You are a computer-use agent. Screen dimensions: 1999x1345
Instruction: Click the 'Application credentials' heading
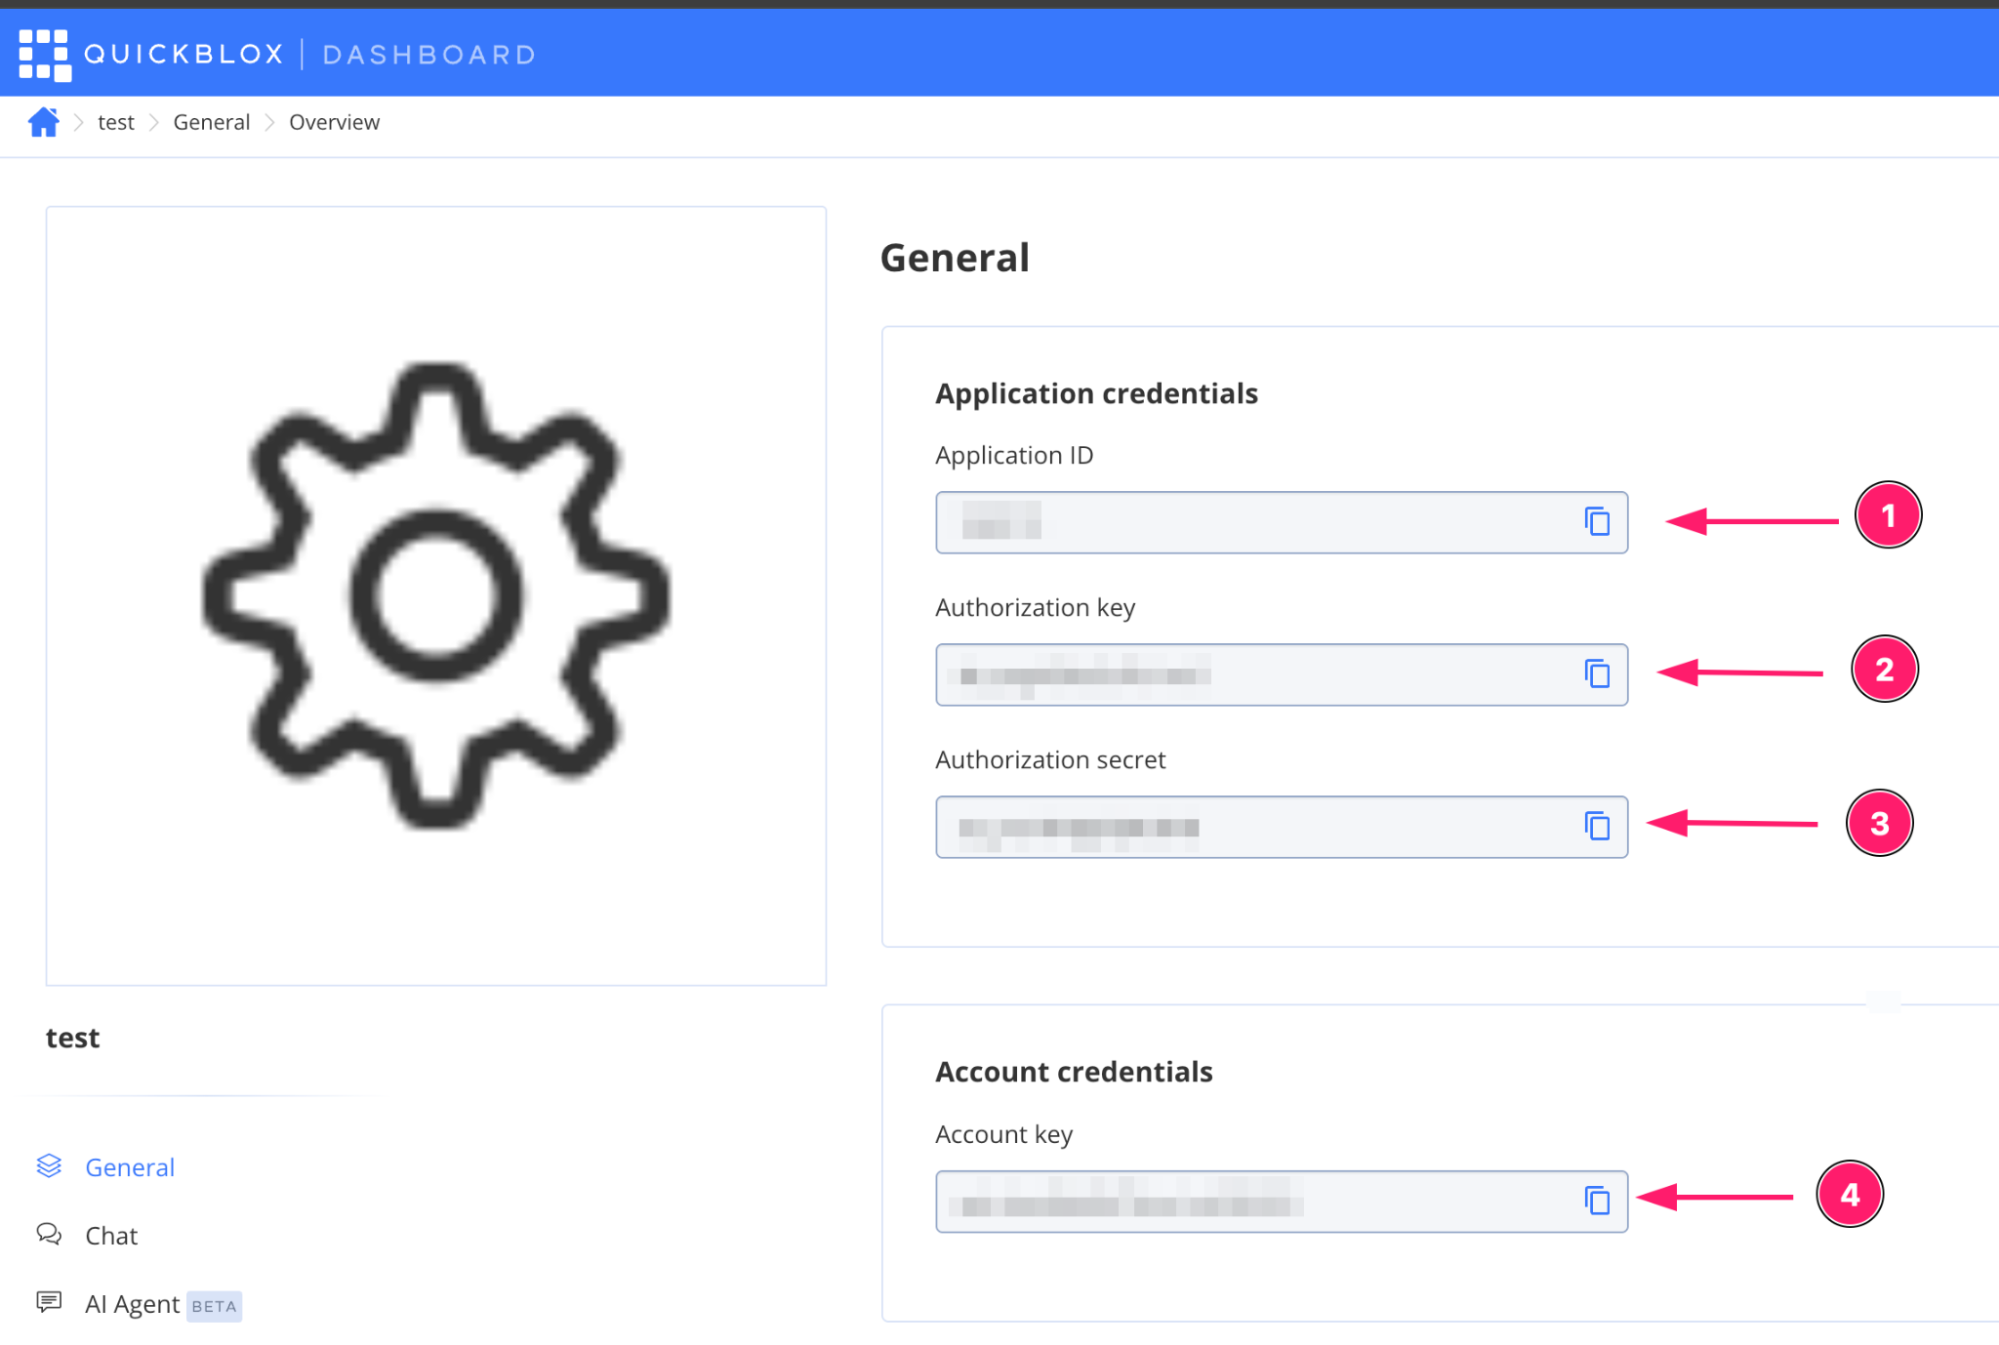(1096, 394)
